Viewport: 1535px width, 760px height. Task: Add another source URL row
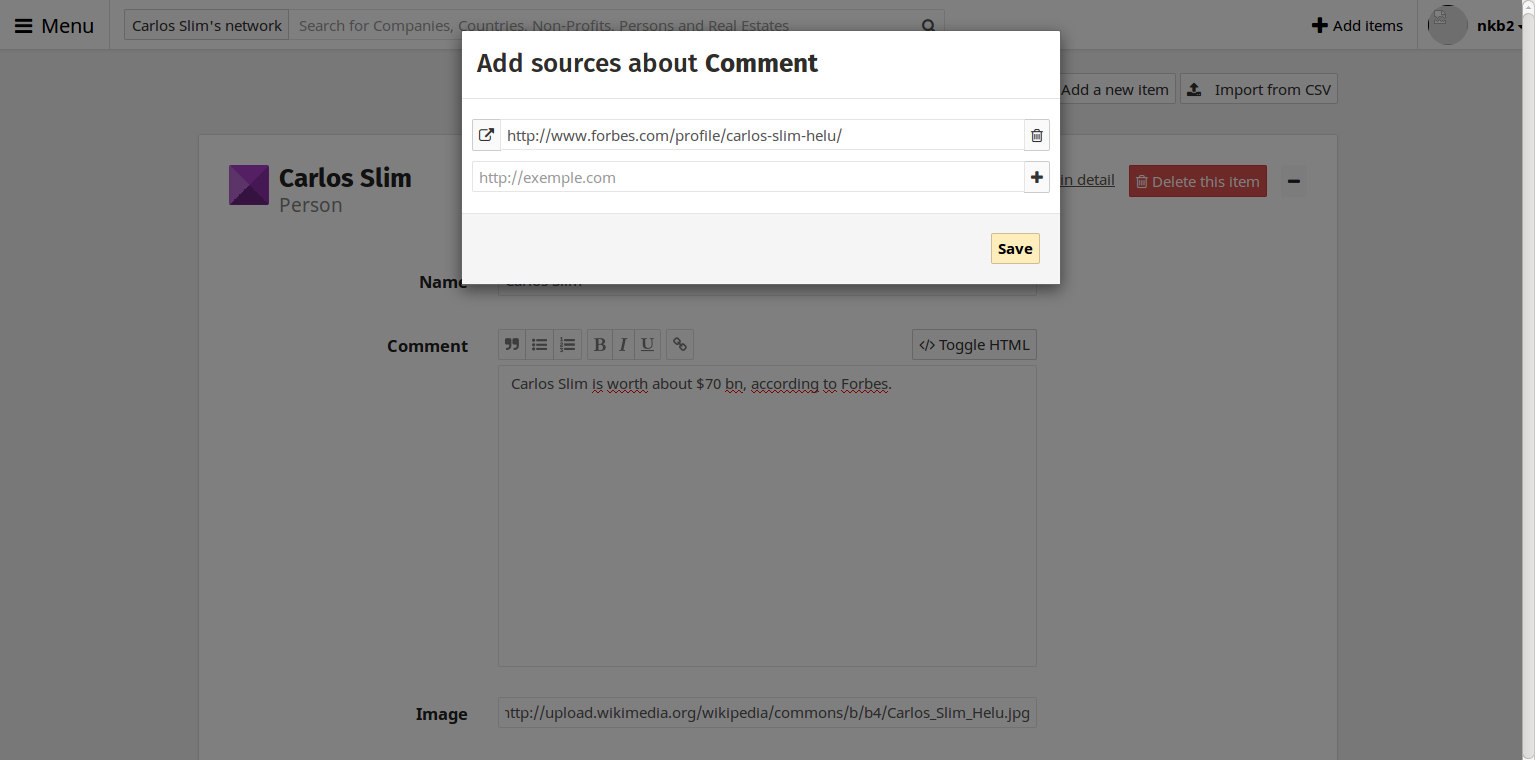(x=1036, y=177)
